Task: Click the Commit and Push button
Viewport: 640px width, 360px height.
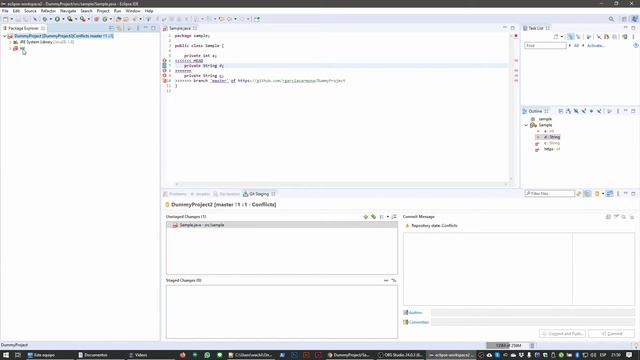Action: 562,333
